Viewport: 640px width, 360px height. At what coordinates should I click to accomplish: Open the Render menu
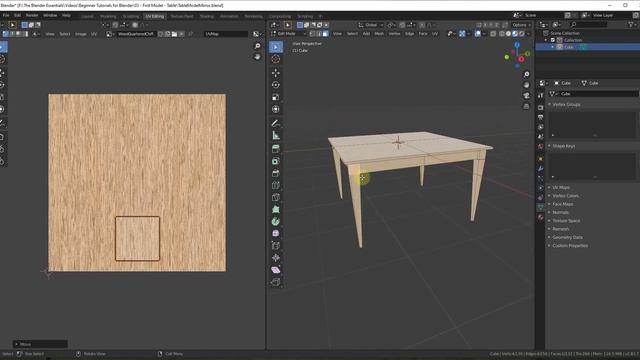tap(32, 16)
